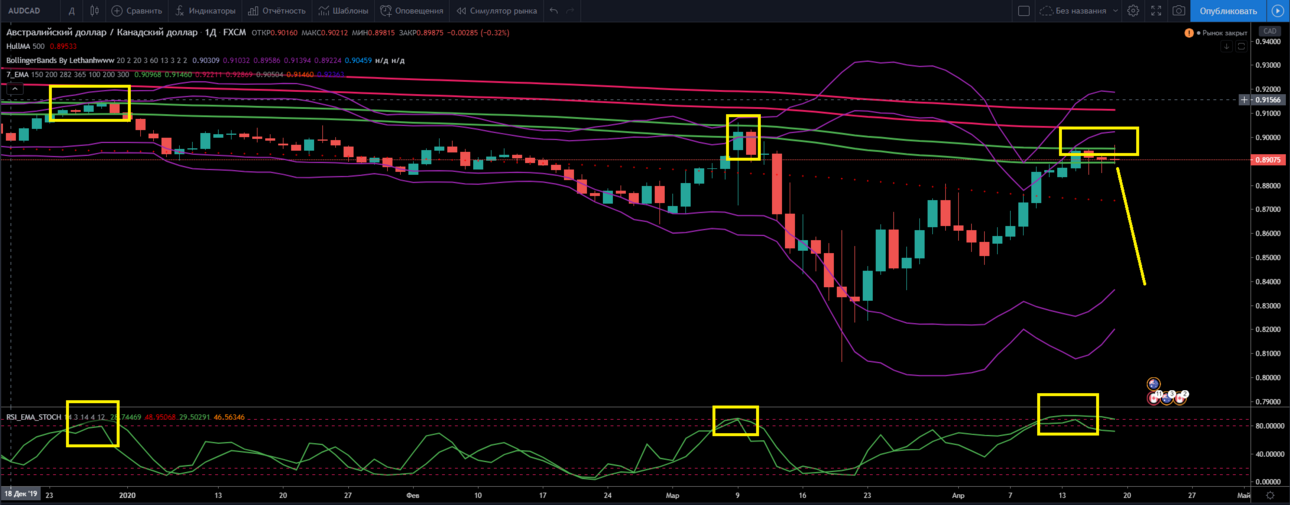Open the Индикаторы indicators menu
Viewport: 1290px width, 505px height.
tap(205, 11)
